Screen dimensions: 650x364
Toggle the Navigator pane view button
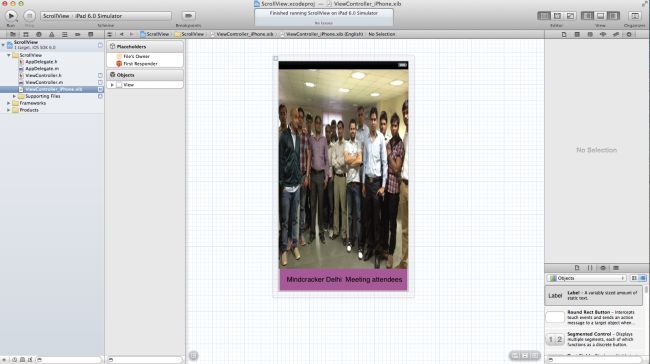pyautogui.click(x=587, y=16)
